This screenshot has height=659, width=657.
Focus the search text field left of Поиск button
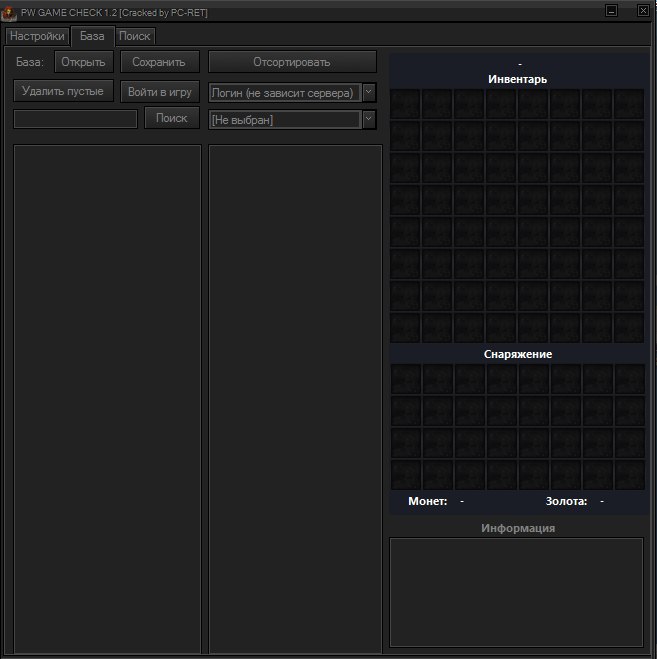point(75,119)
